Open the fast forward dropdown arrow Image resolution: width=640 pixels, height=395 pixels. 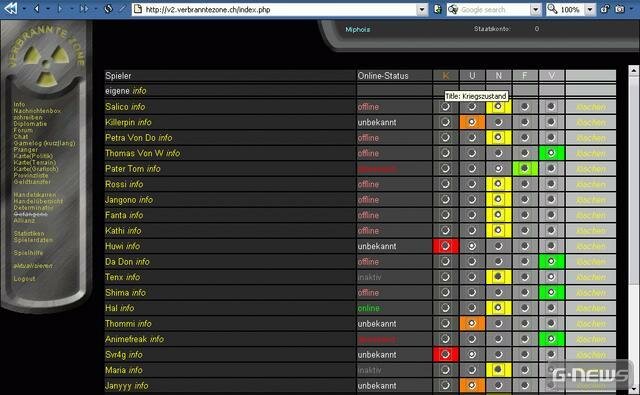(x=96, y=9)
